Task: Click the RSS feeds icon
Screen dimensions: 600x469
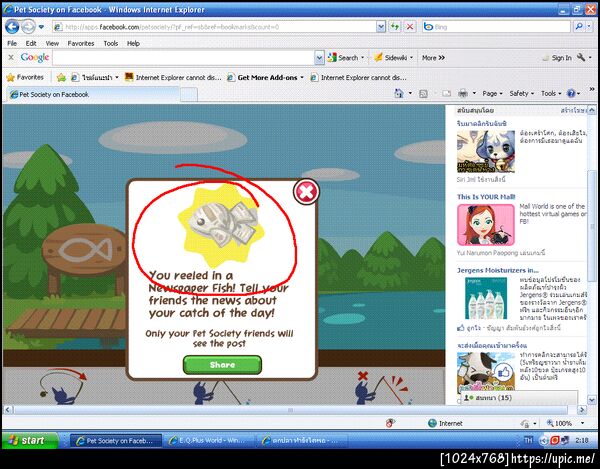Action: click(423, 94)
